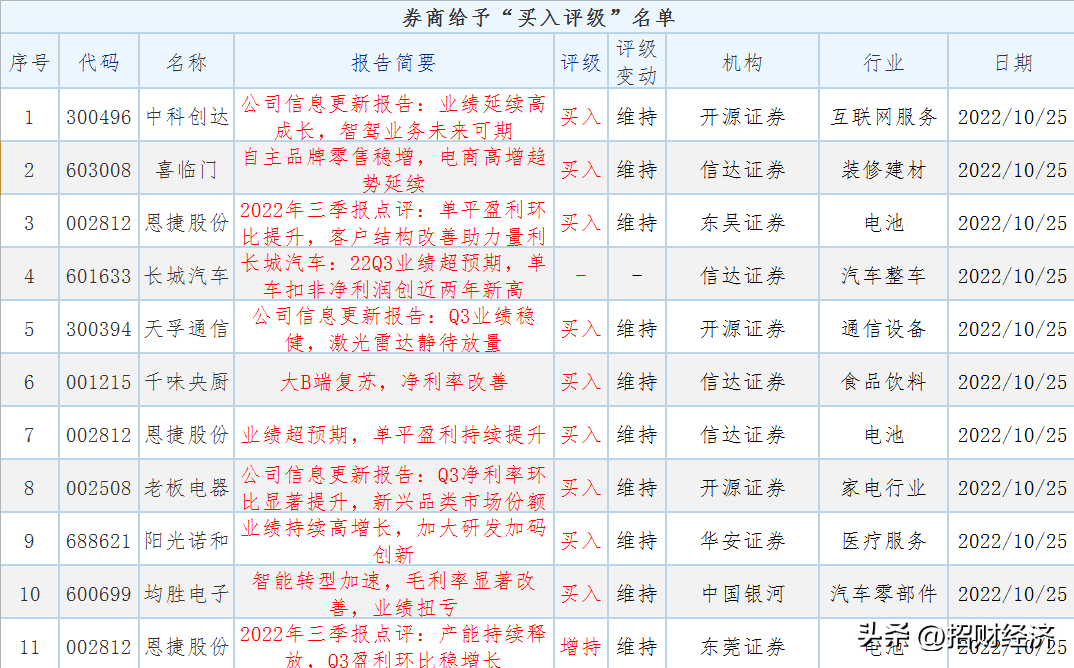Select stock code 300496

click(99, 116)
